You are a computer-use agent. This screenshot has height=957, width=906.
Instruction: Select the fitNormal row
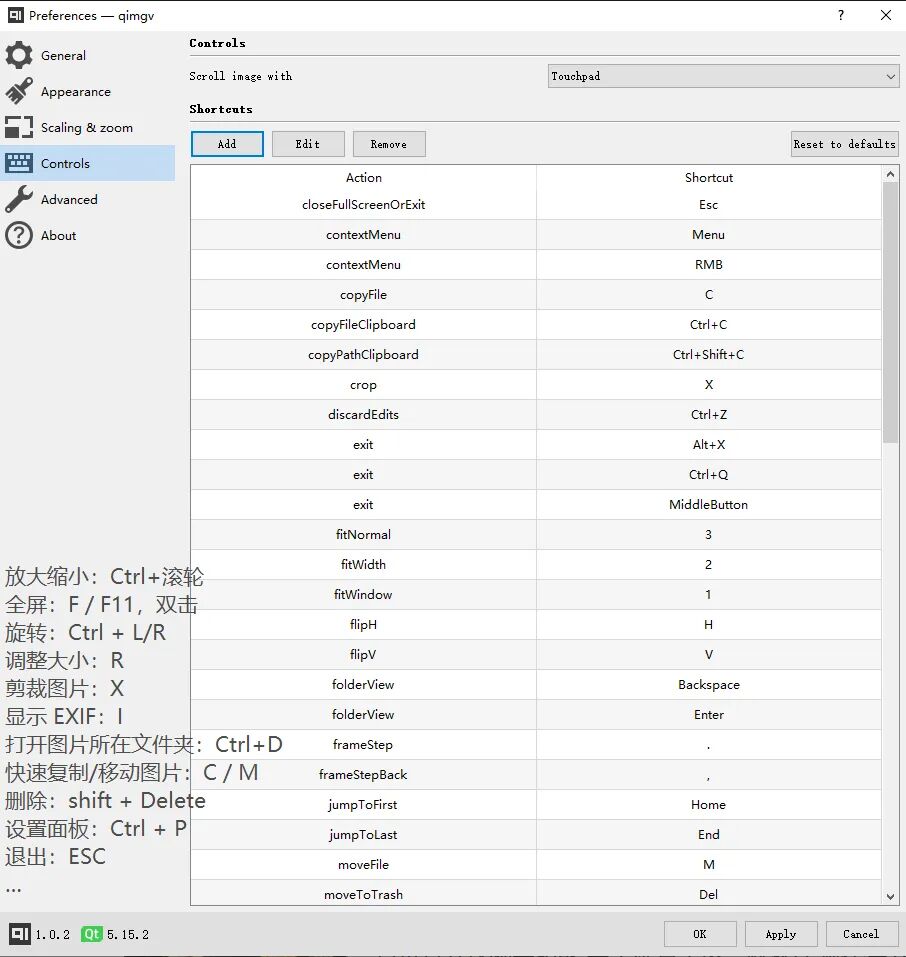(x=536, y=534)
